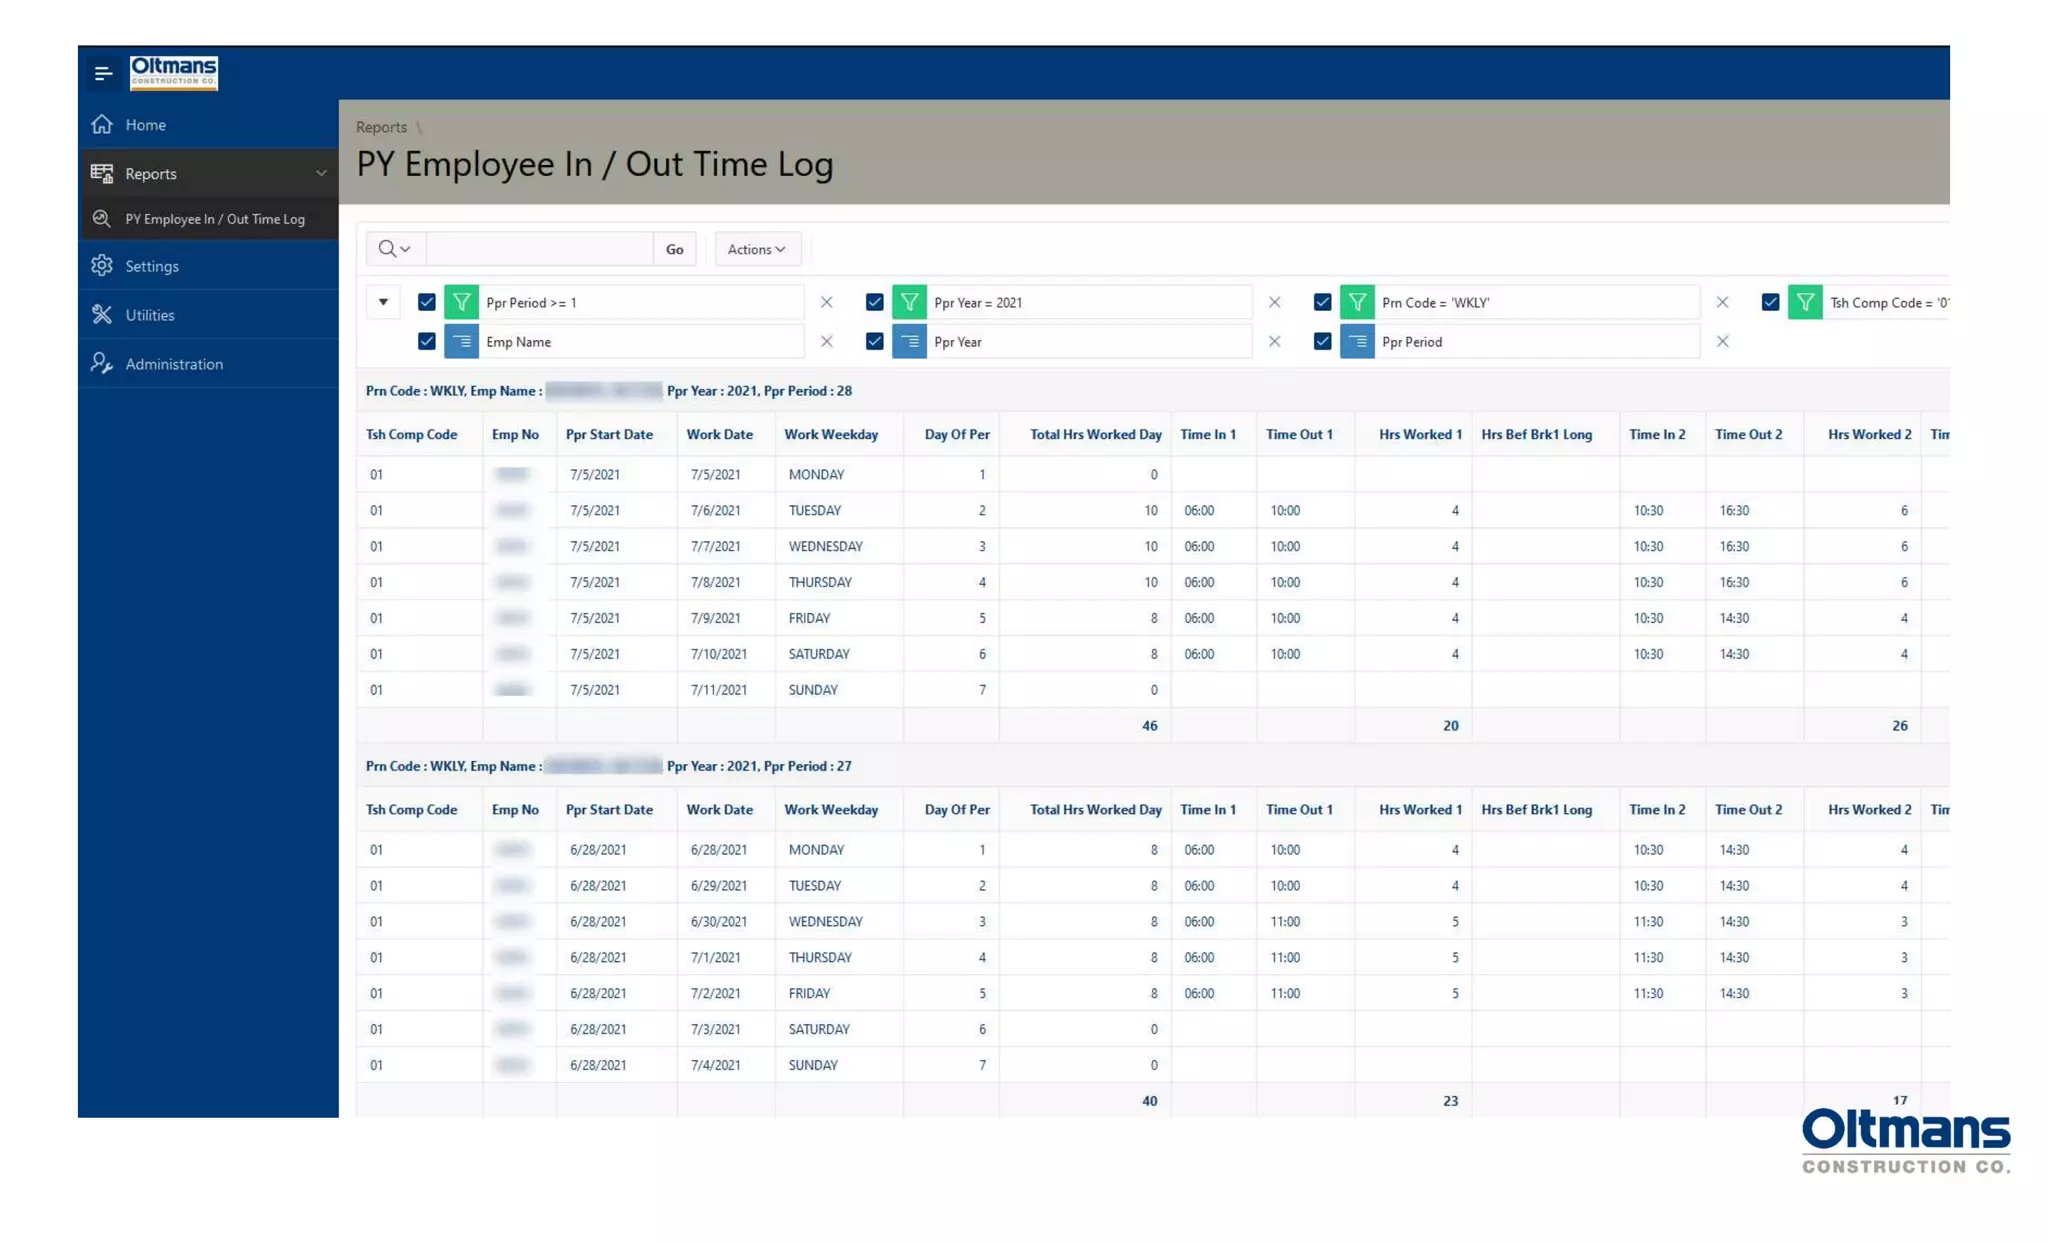The width and height of the screenshot is (2048, 1243).
Task: Click the green filter icon for Ppr Year = 2021
Action: [x=909, y=302]
